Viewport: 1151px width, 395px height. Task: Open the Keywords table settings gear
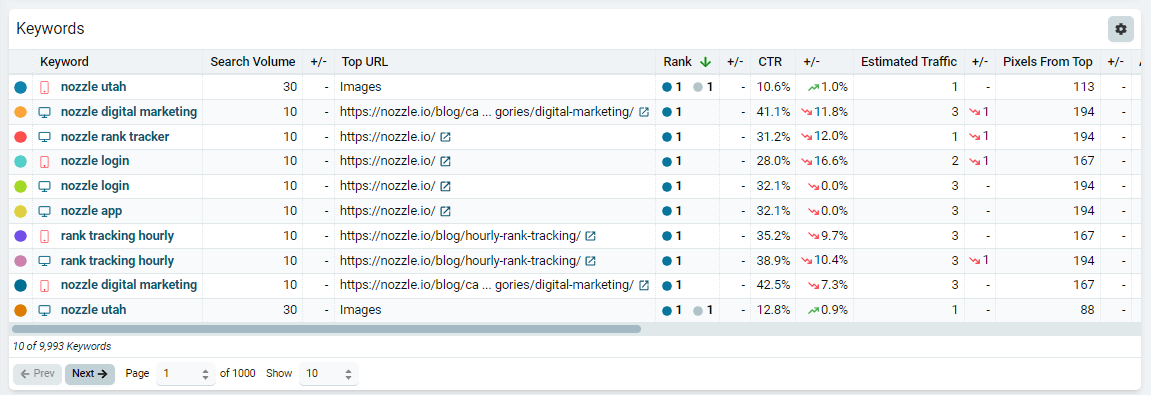1120,29
